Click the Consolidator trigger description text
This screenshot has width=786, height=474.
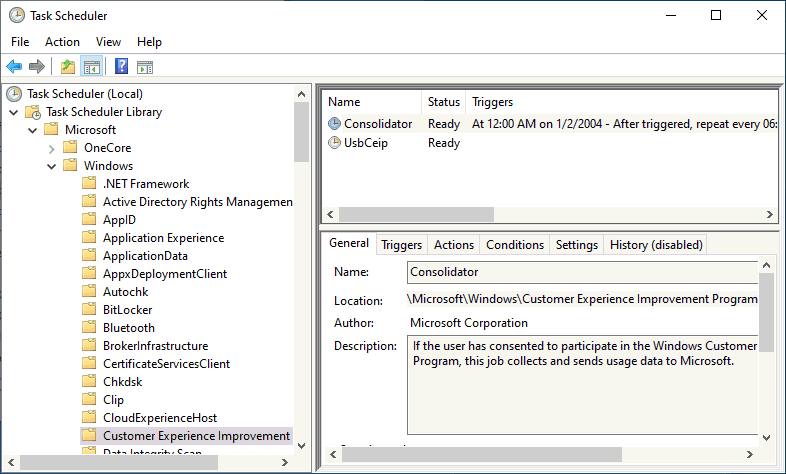click(624, 124)
